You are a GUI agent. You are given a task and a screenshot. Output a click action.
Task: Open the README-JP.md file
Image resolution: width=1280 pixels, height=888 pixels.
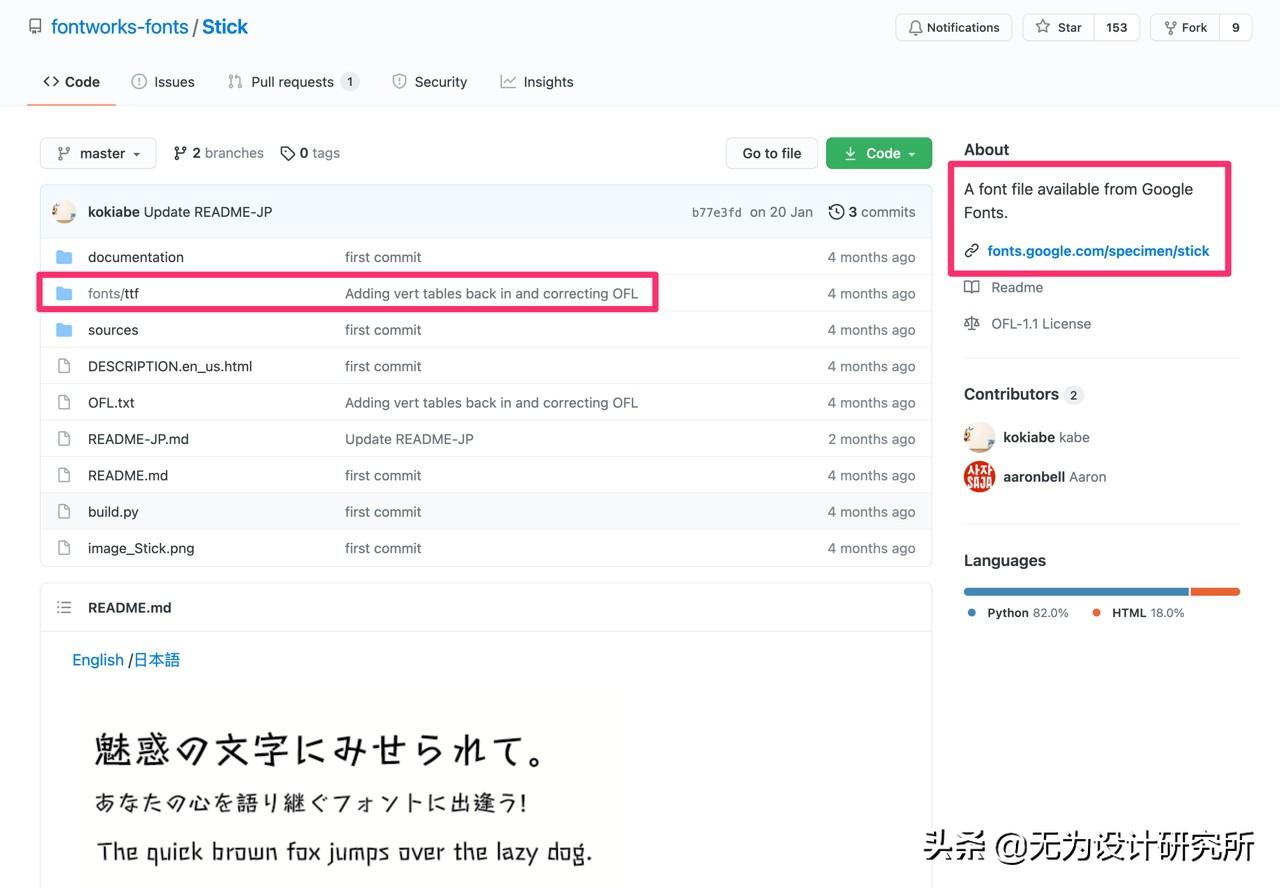(x=138, y=439)
